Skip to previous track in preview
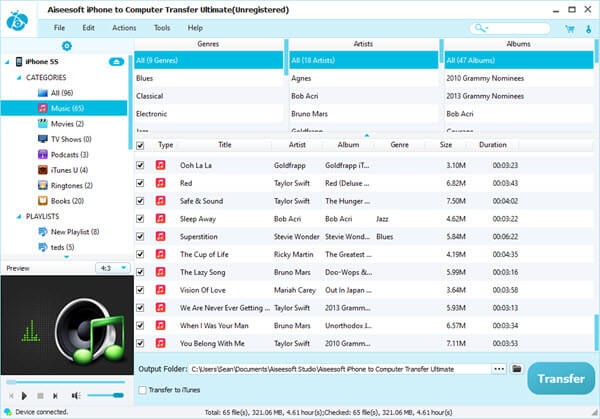The image size is (600, 419). (x=11, y=396)
